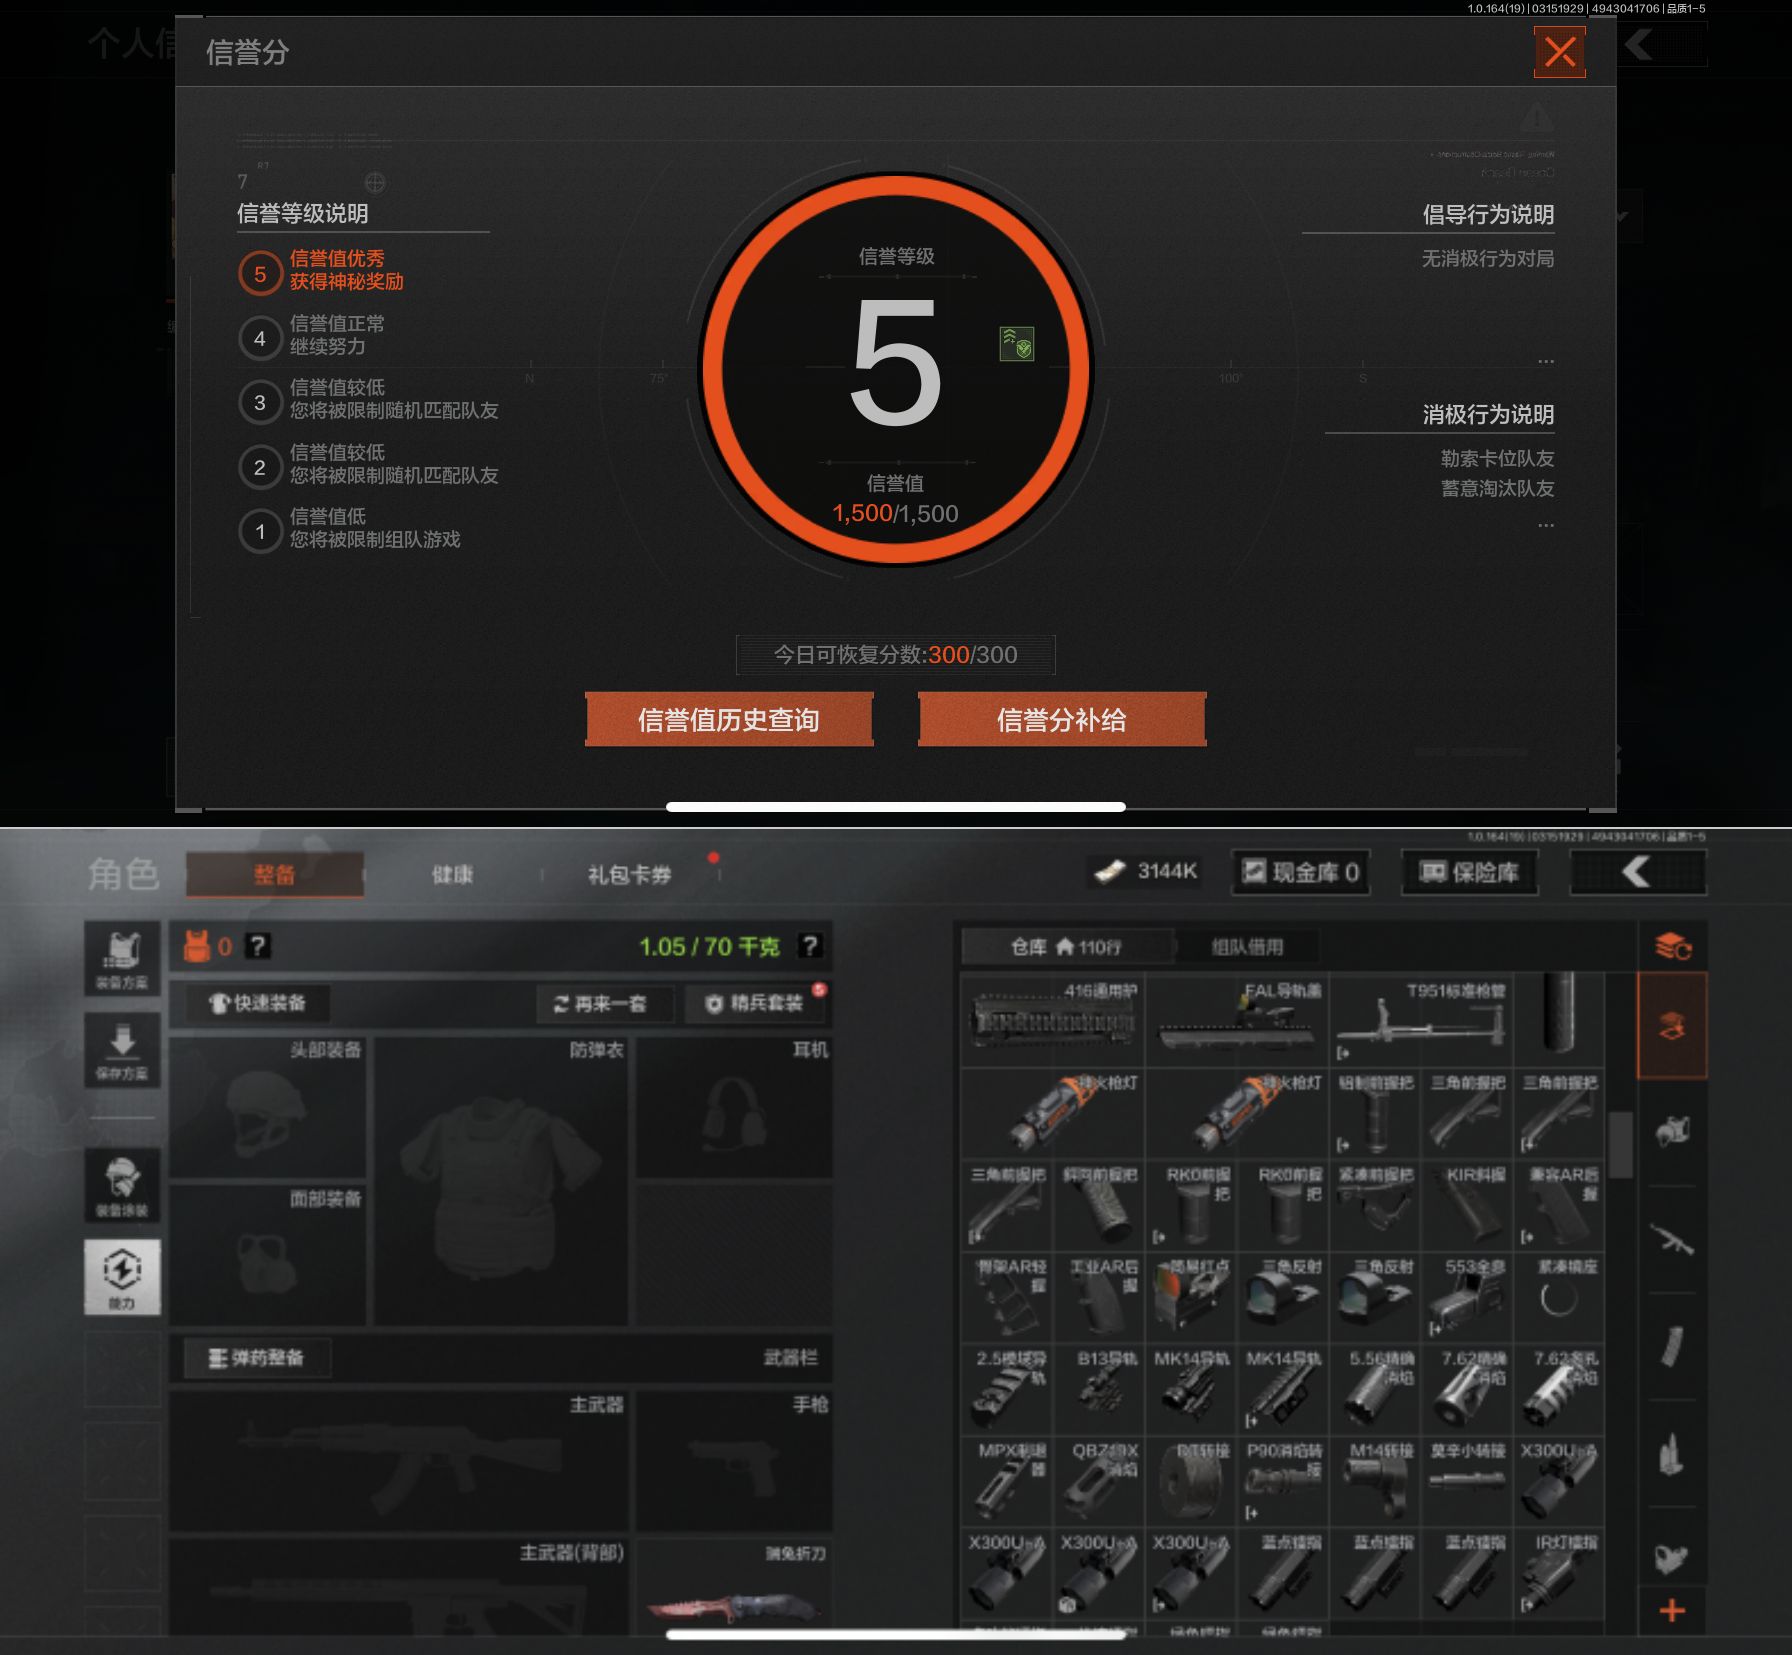Open the 保险库 safe vault
The image size is (1792, 1655).
pos(1469,873)
